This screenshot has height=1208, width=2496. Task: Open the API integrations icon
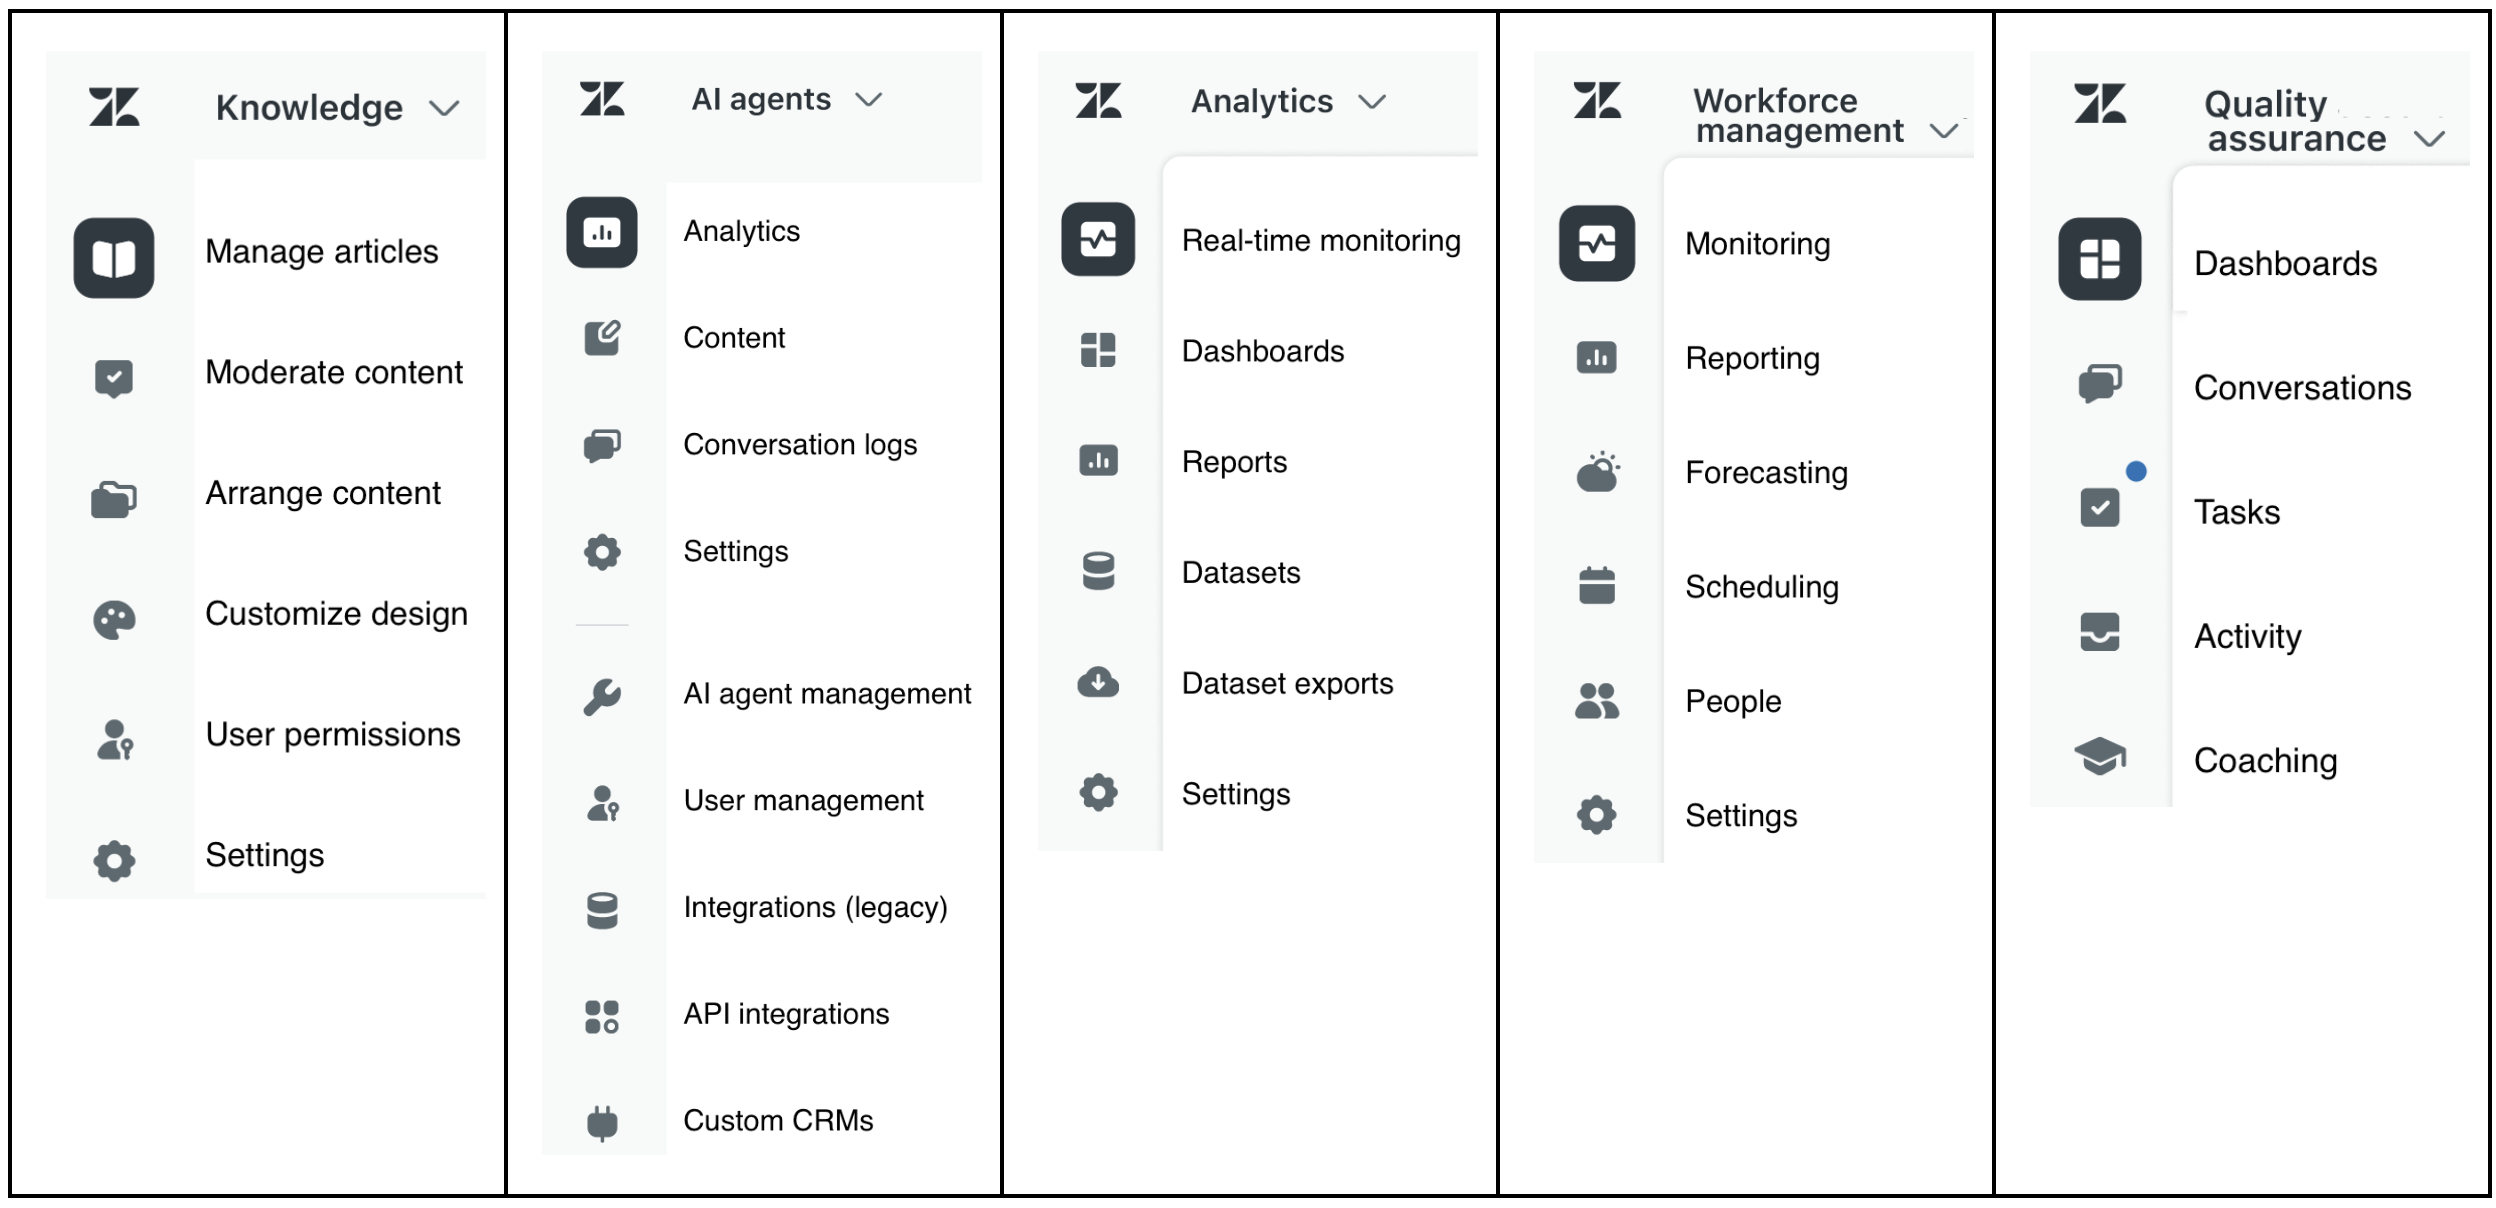(x=602, y=1016)
